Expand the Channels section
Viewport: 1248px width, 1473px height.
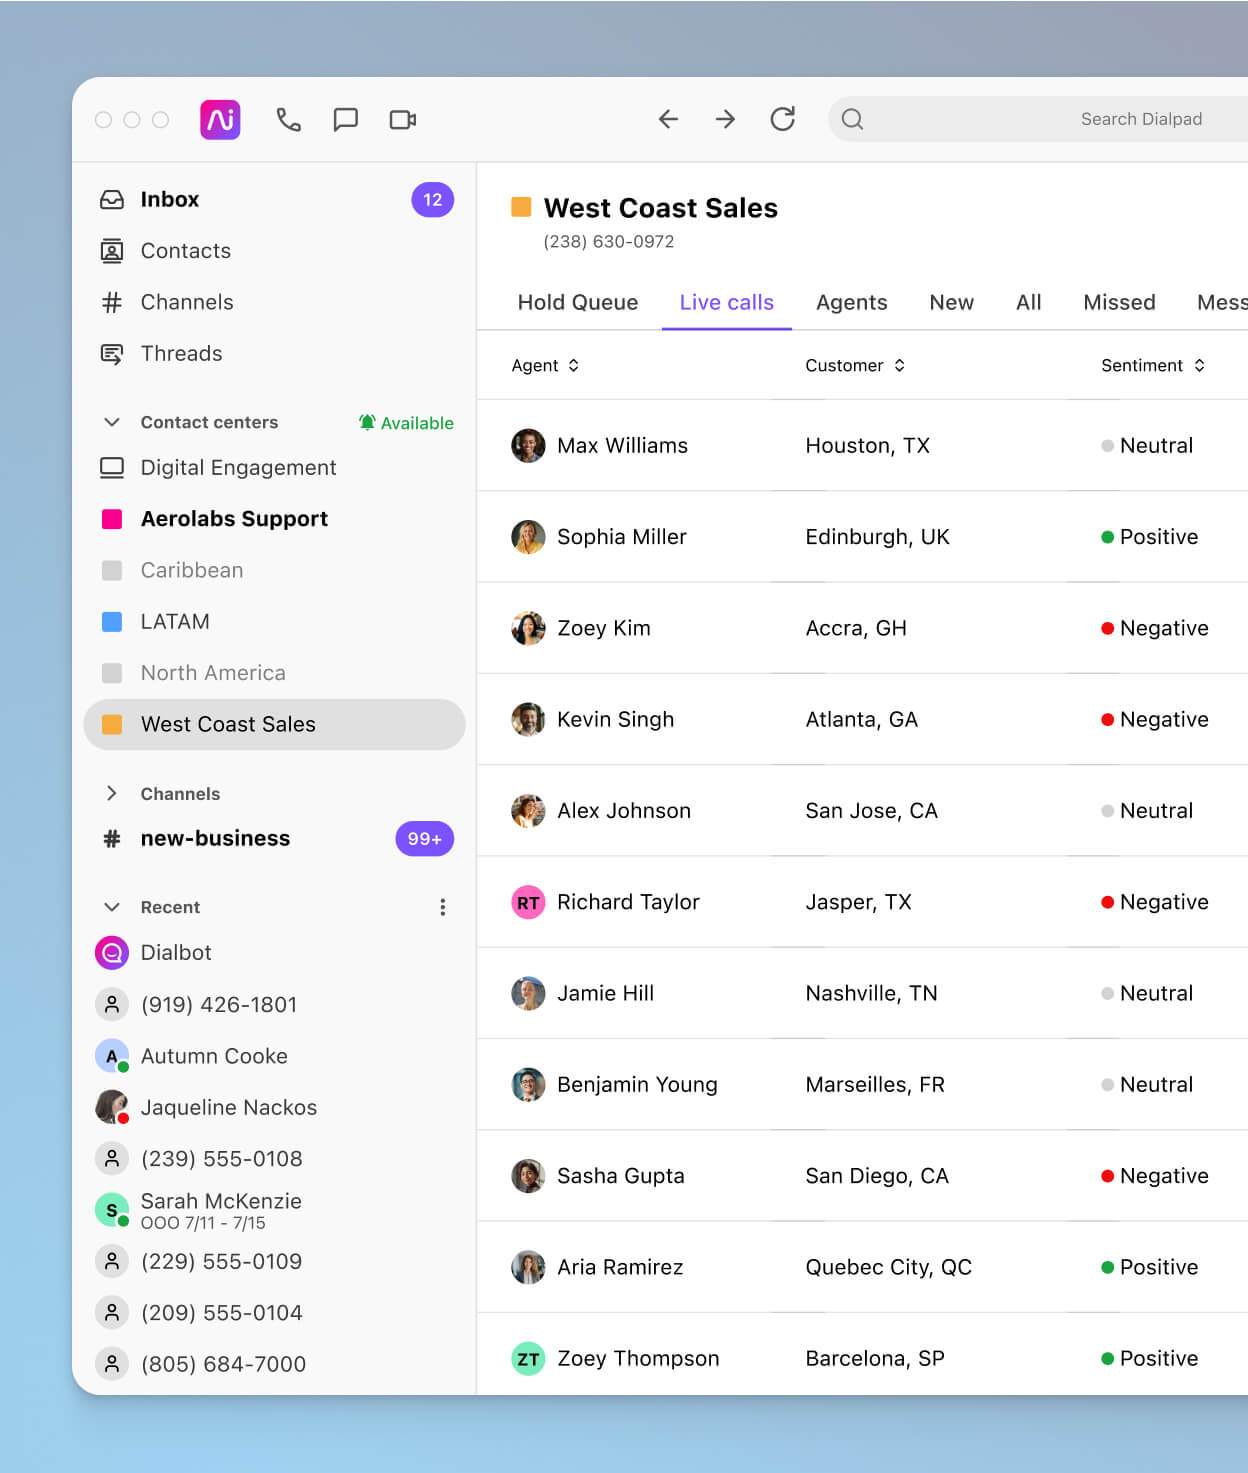pyautogui.click(x=112, y=793)
